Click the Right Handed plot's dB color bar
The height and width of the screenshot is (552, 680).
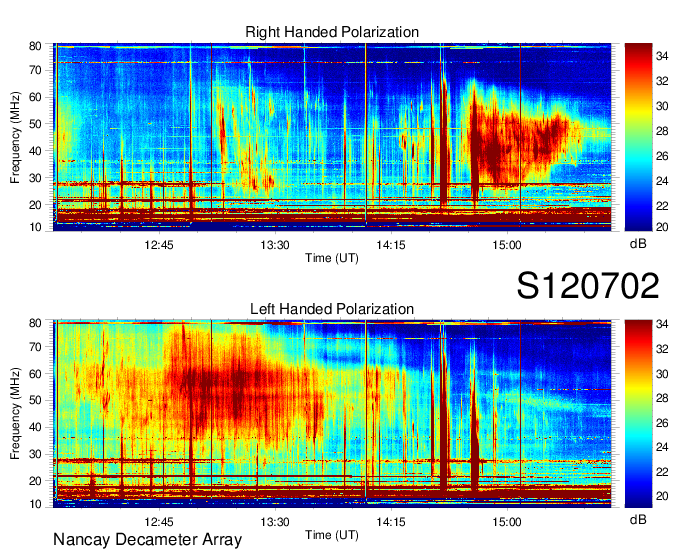coord(638,137)
